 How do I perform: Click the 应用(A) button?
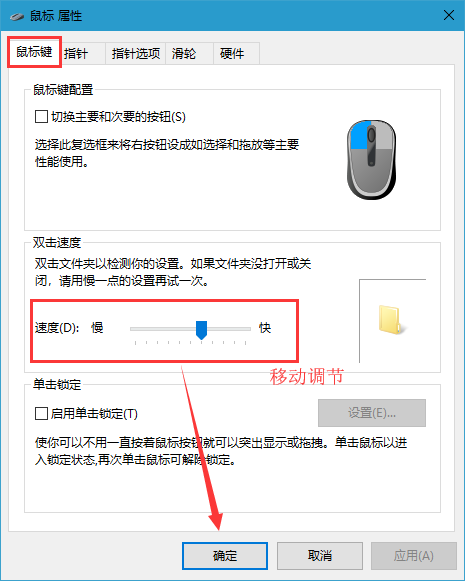pyautogui.click(x=414, y=556)
